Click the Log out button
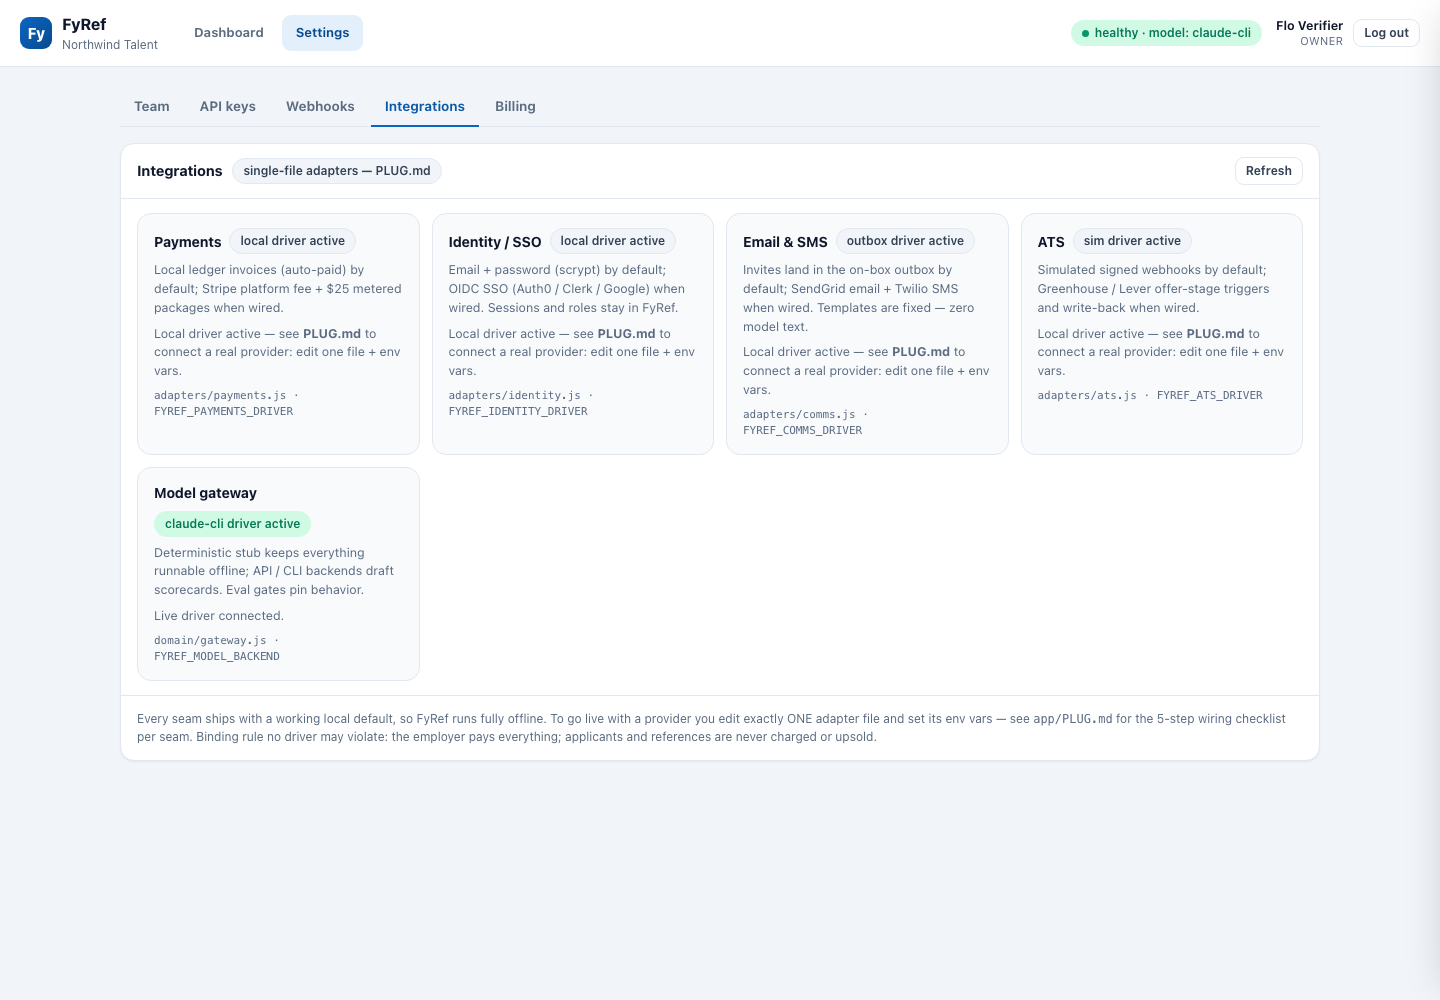This screenshot has height=1000, width=1440. click(x=1386, y=33)
